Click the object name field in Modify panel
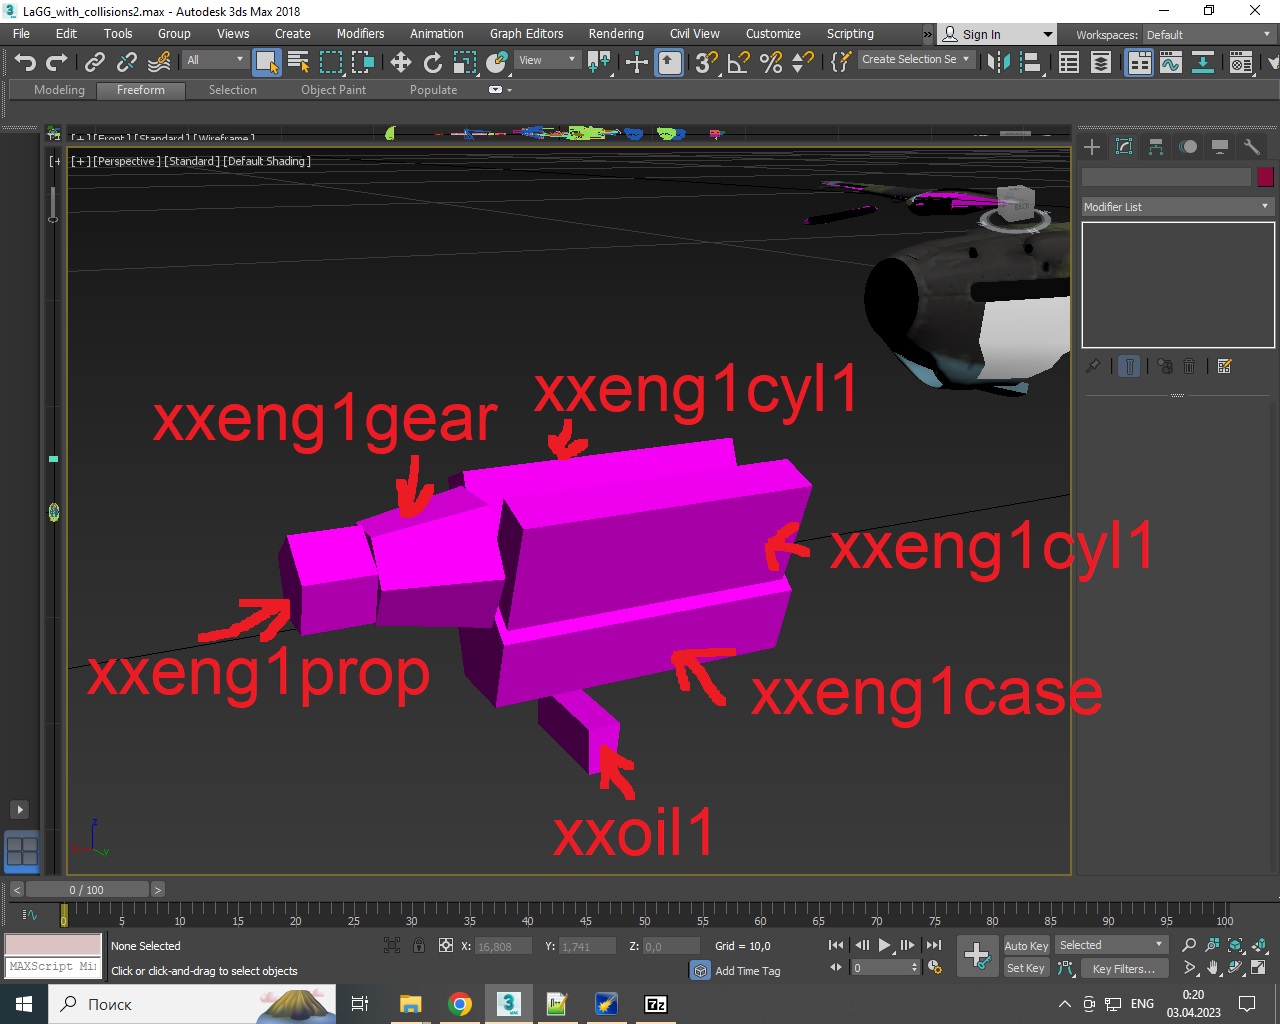Screen dimensions: 1280x1024 point(1166,177)
